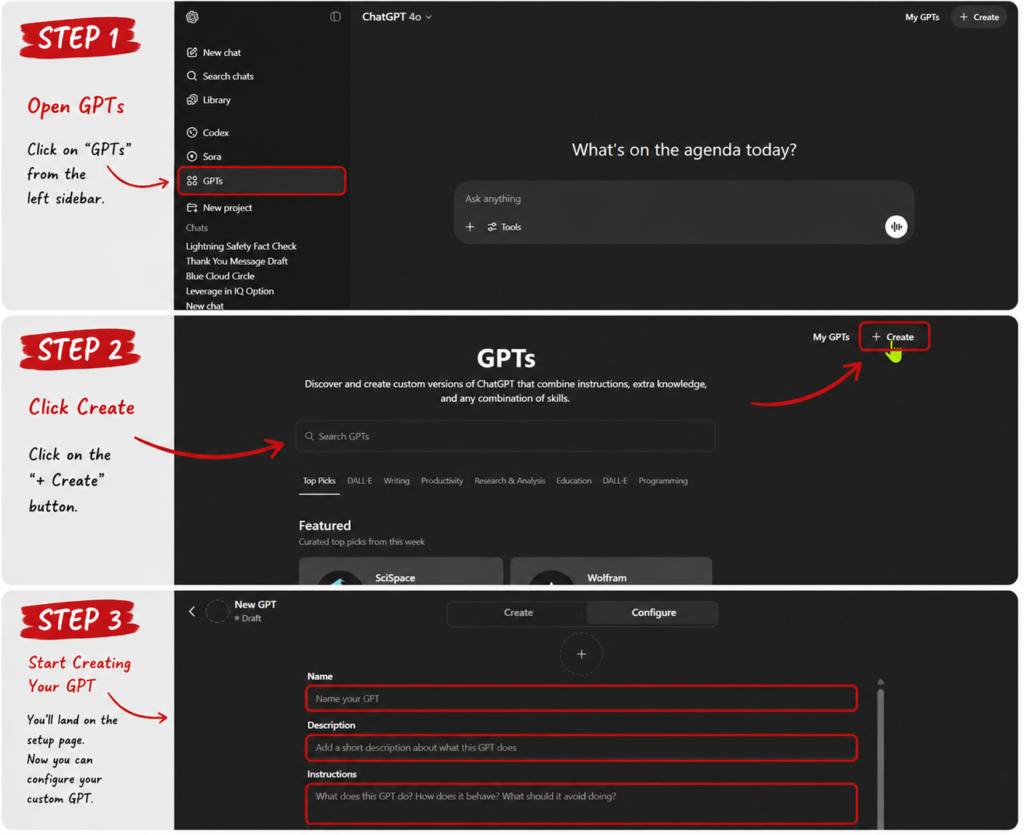
Task: Open the Leverage in IQ Option chat
Action: point(229,291)
